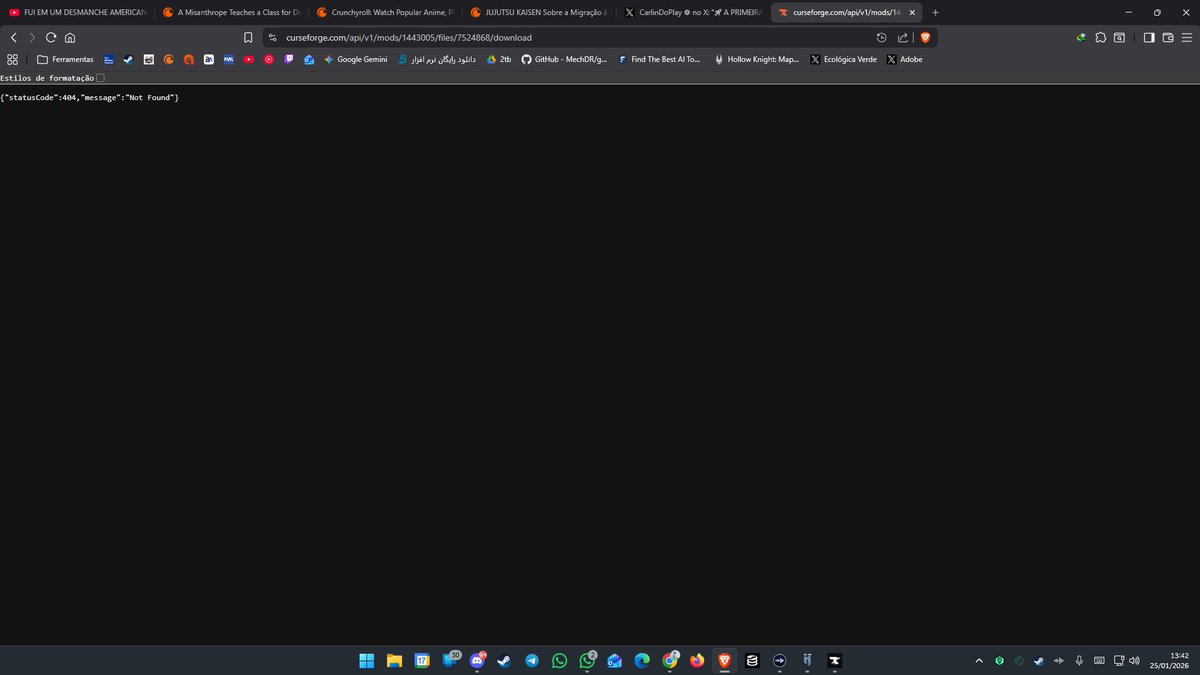1200x675 pixels.
Task: Toggle the Estilos de formatação checkbox
Action: click(99, 77)
